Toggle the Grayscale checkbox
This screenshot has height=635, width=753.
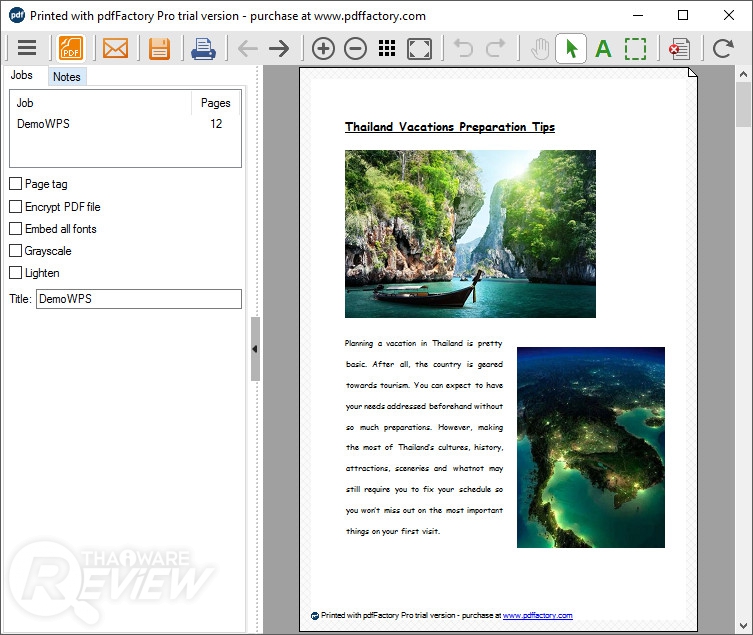(16, 251)
